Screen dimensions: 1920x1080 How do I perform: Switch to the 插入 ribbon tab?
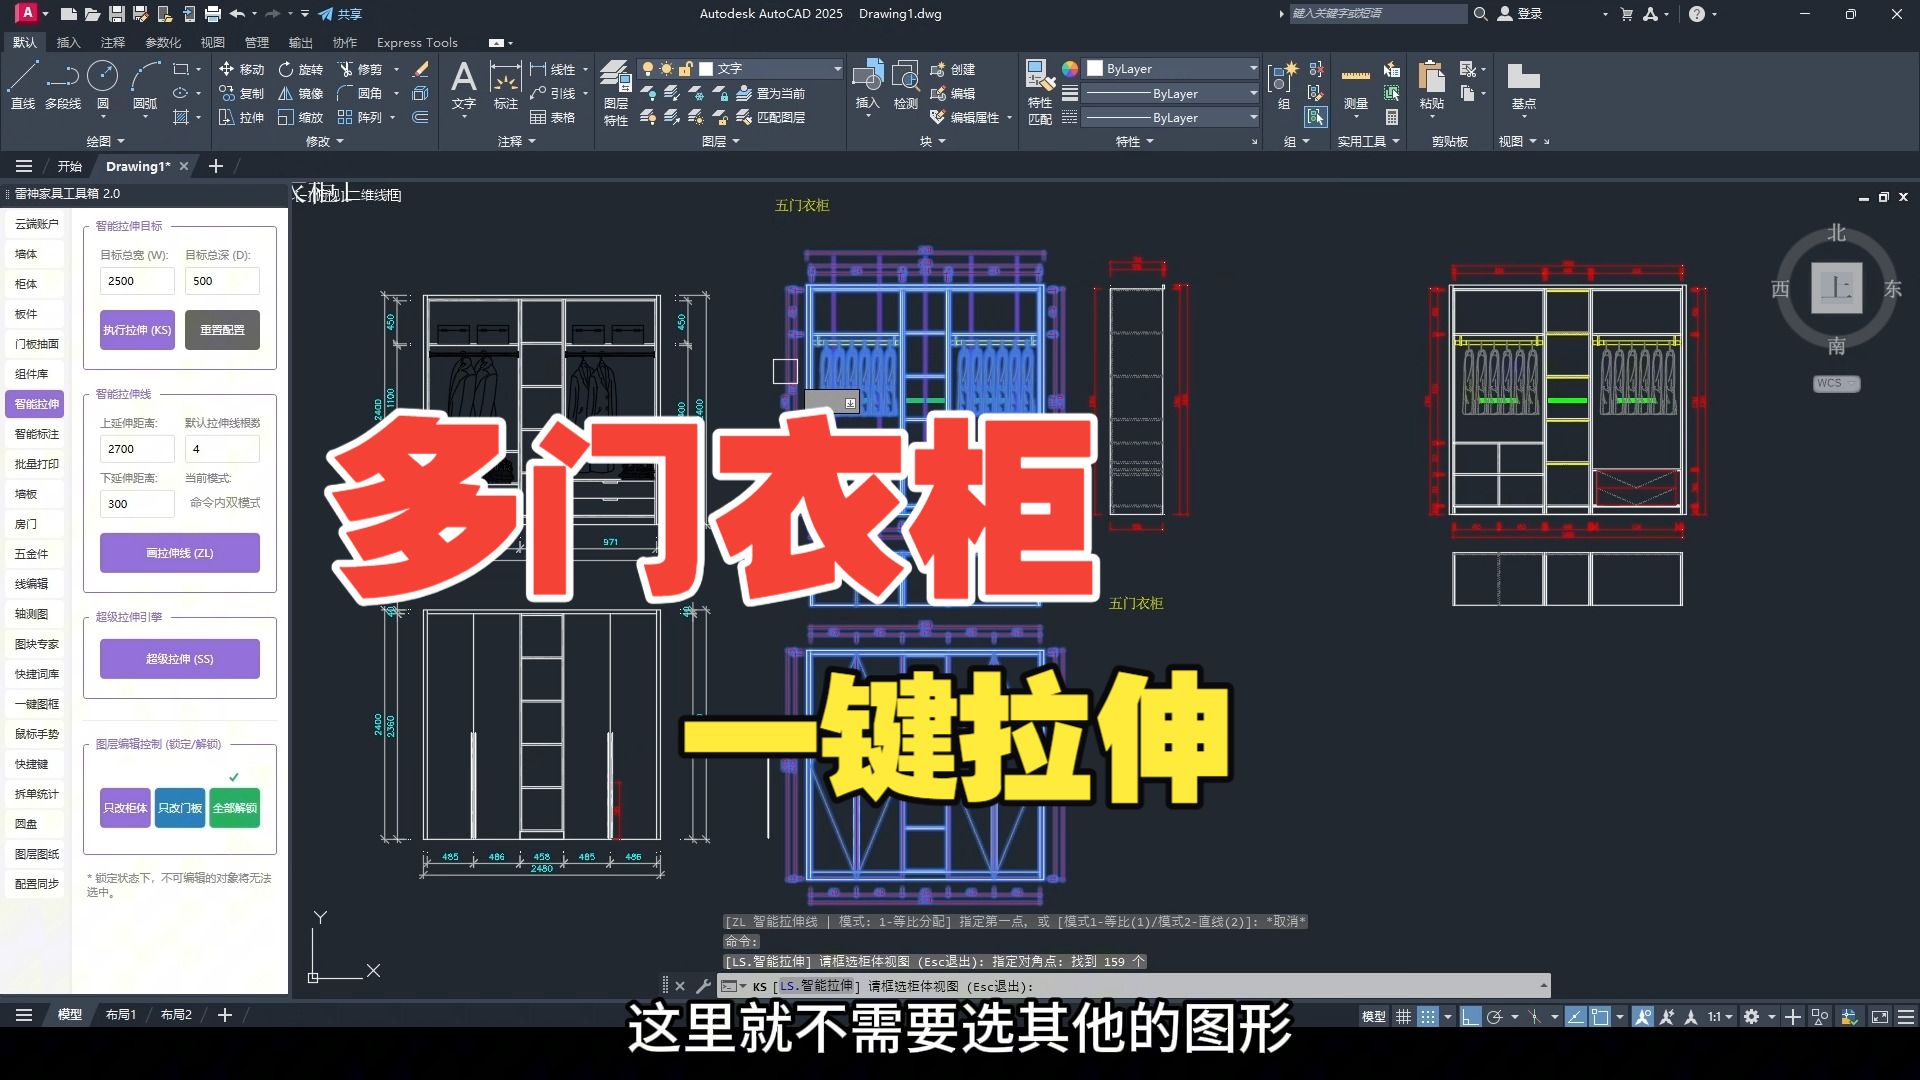click(68, 42)
